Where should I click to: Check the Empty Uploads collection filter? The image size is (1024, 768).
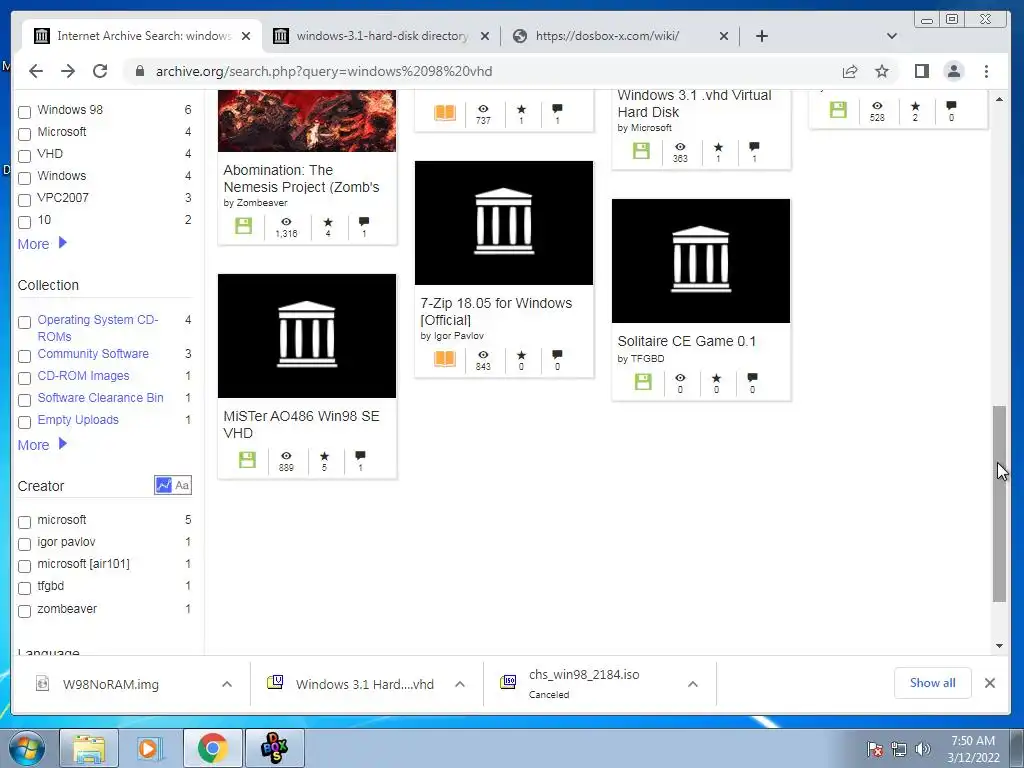[x=24, y=422]
